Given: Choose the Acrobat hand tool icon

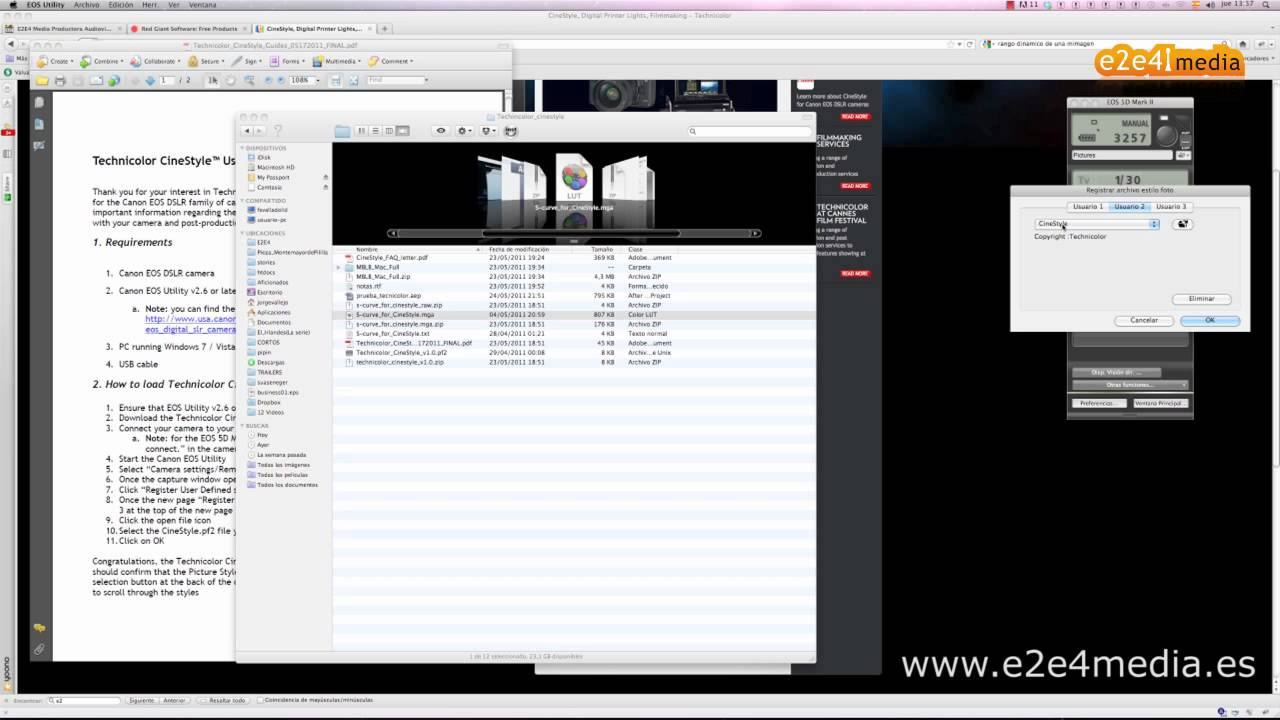Looking at the screenshot, I should [230, 80].
